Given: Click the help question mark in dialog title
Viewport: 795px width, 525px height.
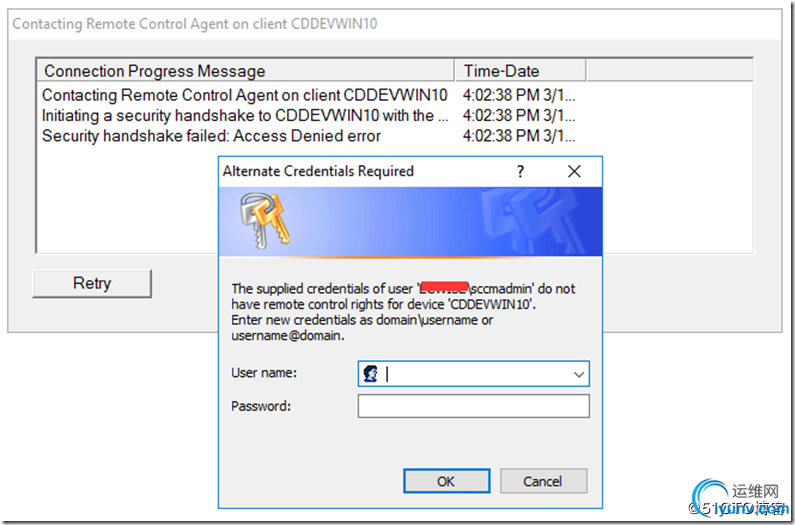Looking at the screenshot, I should point(520,171).
